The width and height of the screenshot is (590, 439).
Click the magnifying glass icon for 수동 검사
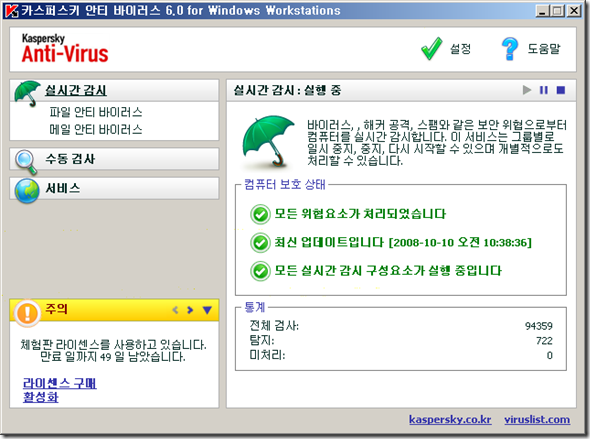tap(26, 162)
